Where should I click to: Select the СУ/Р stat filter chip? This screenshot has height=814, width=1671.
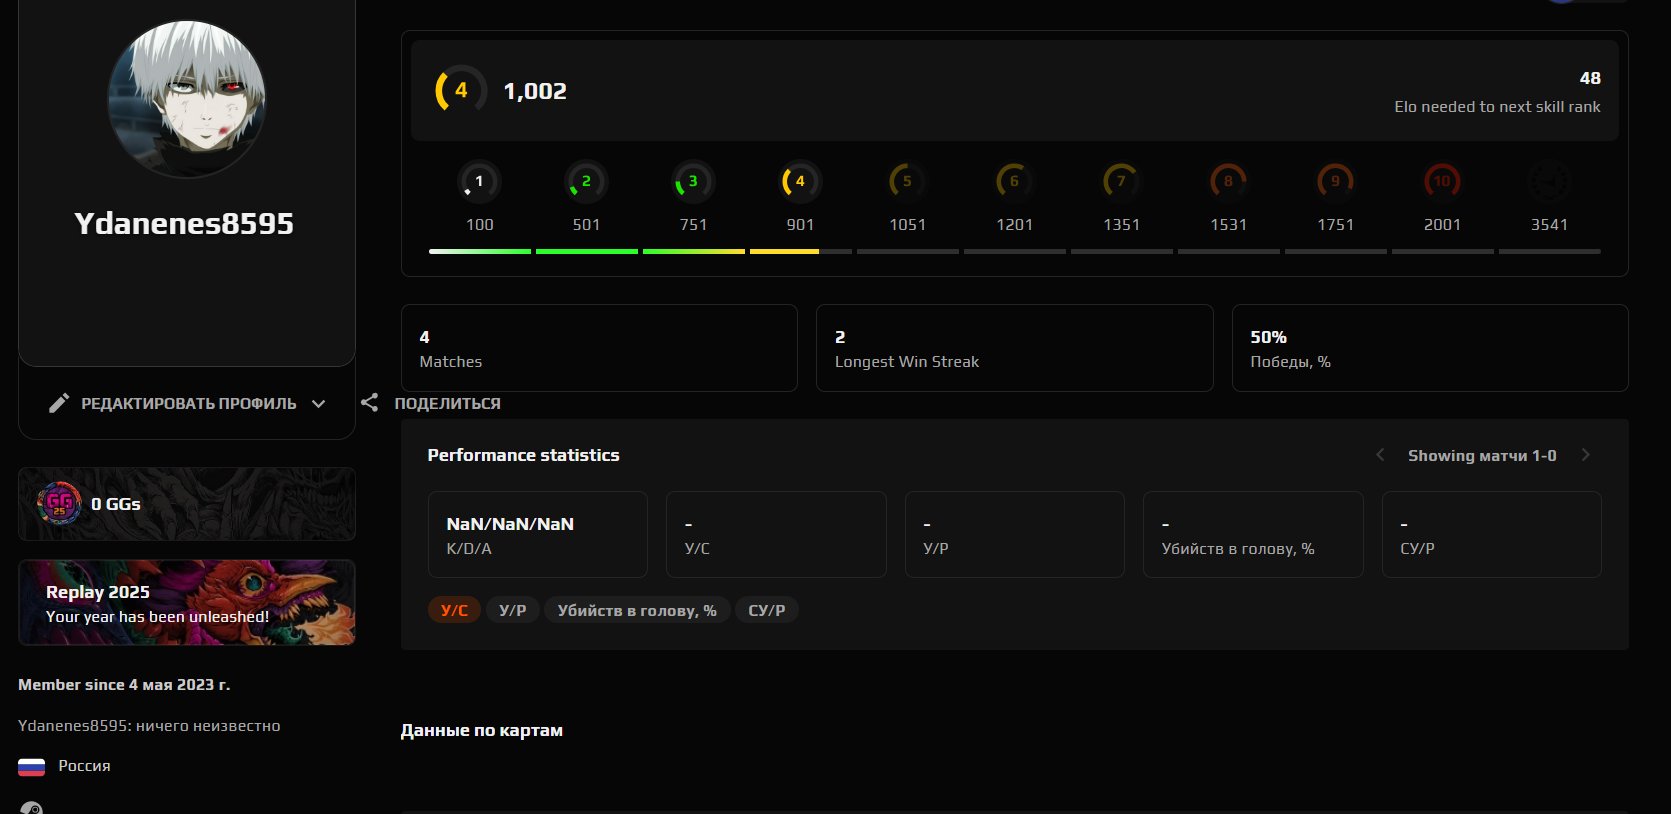767,610
